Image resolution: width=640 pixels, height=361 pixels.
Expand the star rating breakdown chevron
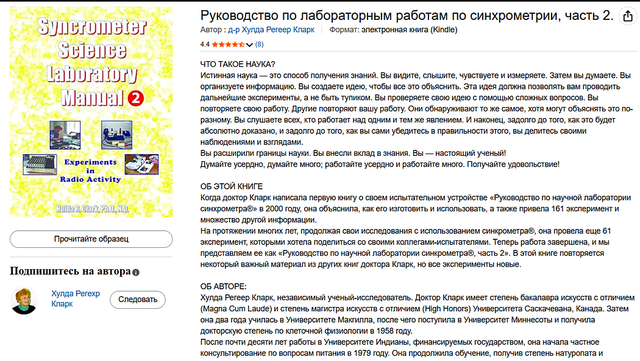click(x=249, y=45)
